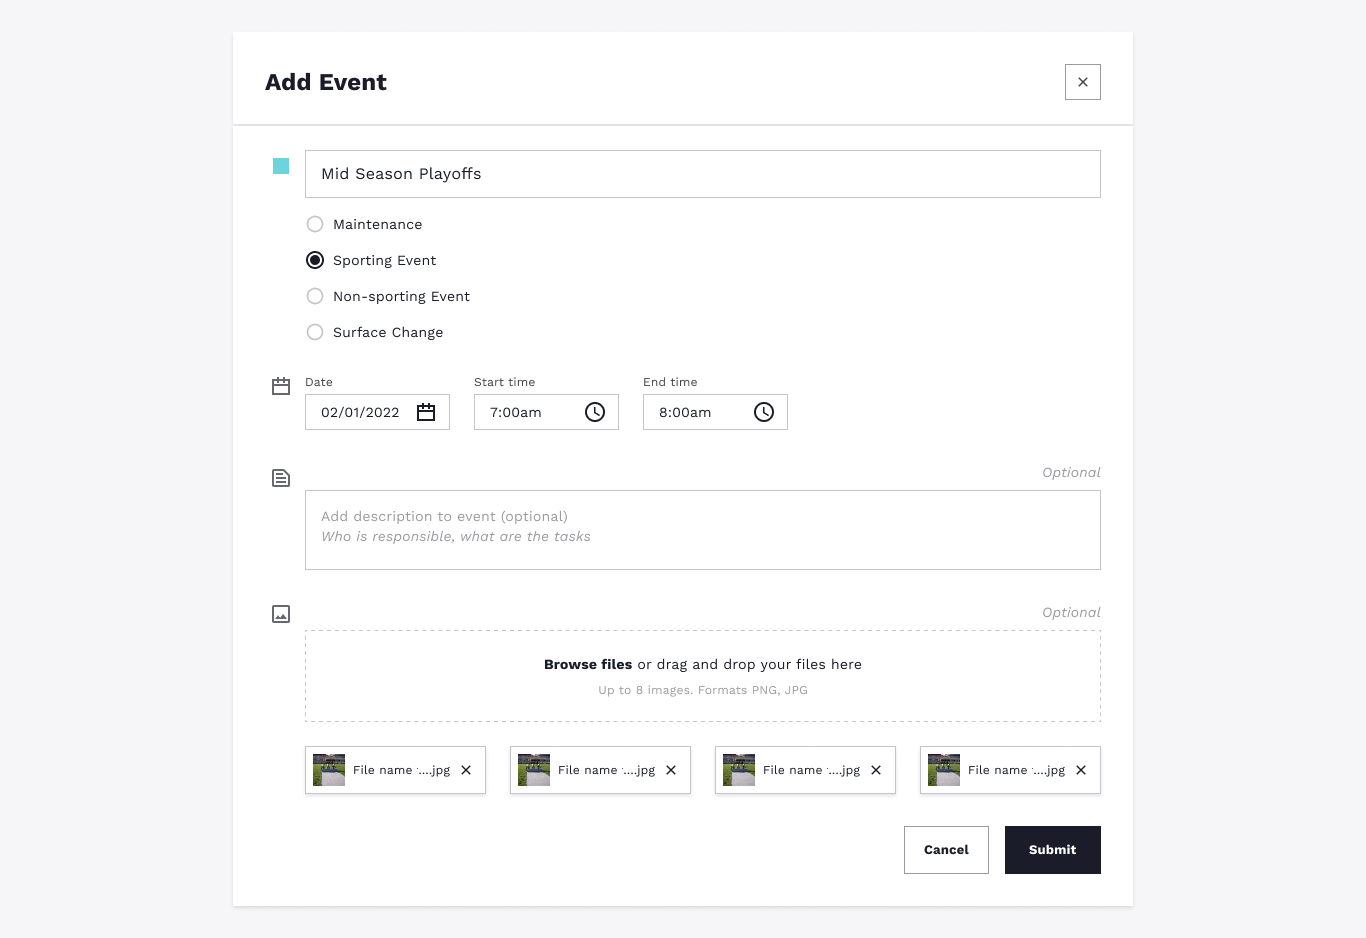Screen dimensions: 1366x938
Task: Click into the event description text area
Action: pyautogui.click(x=703, y=530)
